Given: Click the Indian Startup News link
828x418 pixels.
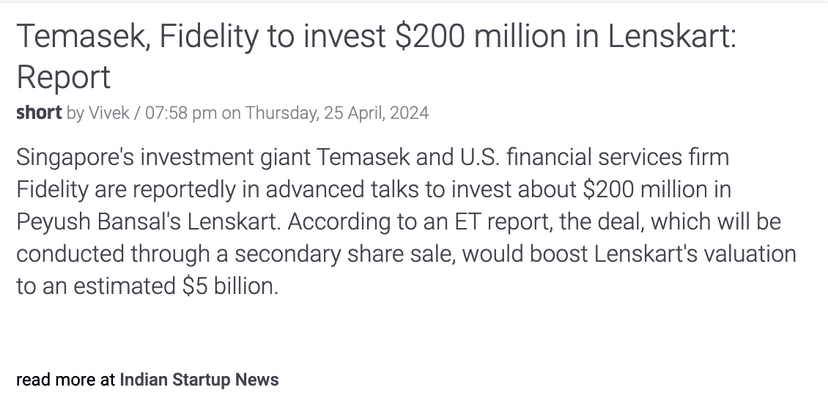Looking at the screenshot, I should [x=199, y=380].
